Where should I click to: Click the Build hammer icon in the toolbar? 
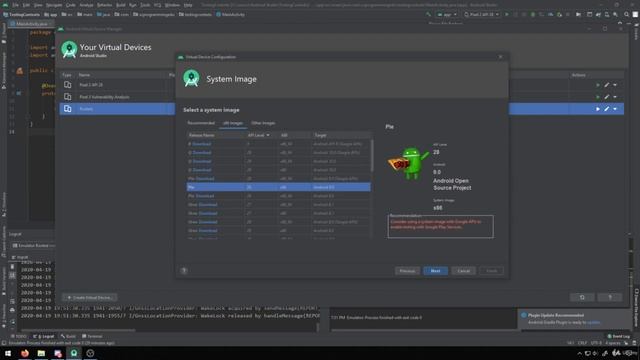[428, 14]
